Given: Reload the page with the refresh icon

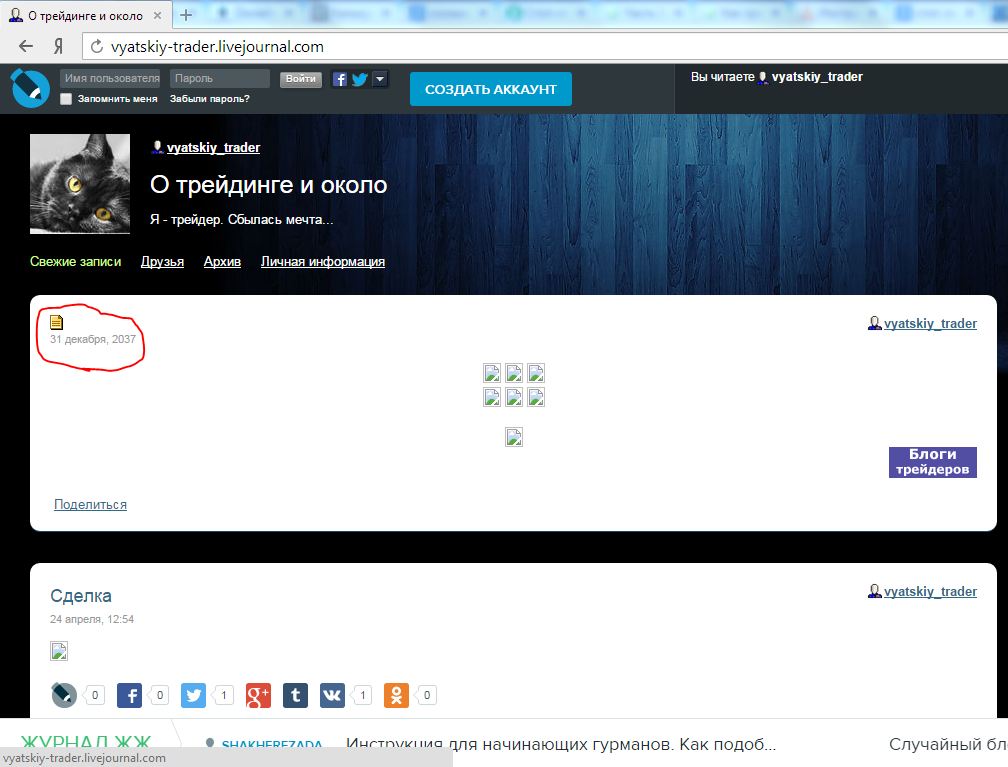Looking at the screenshot, I should tap(96, 46).
